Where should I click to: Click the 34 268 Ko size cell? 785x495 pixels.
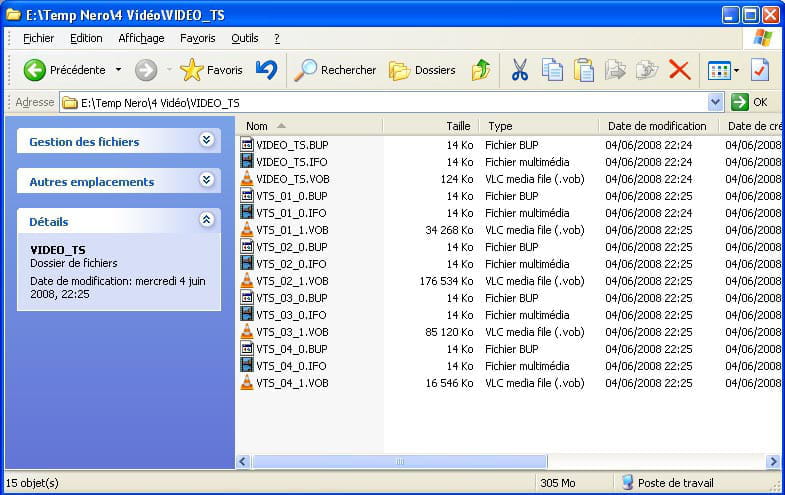coord(449,230)
